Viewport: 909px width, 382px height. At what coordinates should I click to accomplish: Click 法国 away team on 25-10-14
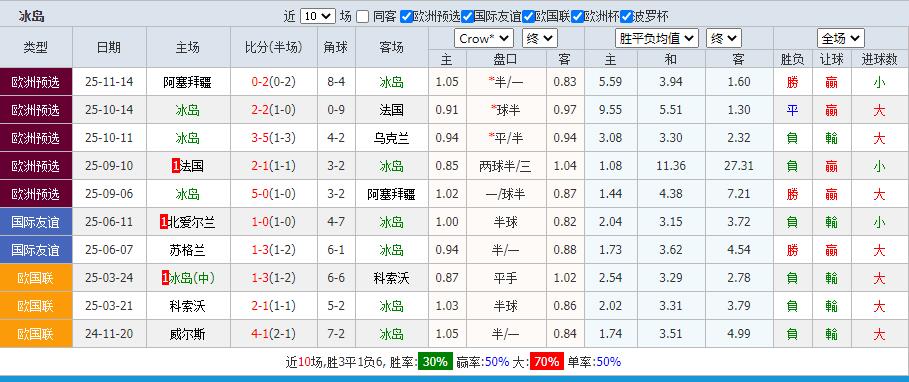point(391,110)
